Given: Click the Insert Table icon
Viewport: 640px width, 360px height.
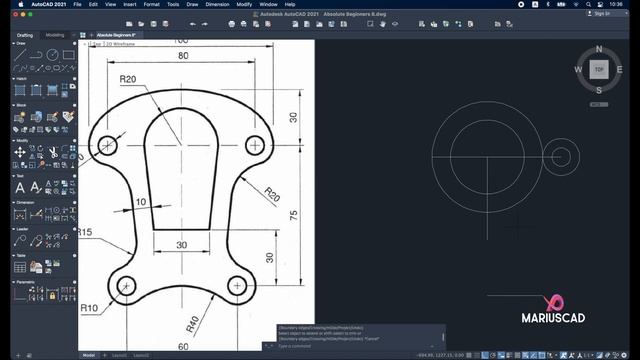Looking at the screenshot, I should pos(20,267).
